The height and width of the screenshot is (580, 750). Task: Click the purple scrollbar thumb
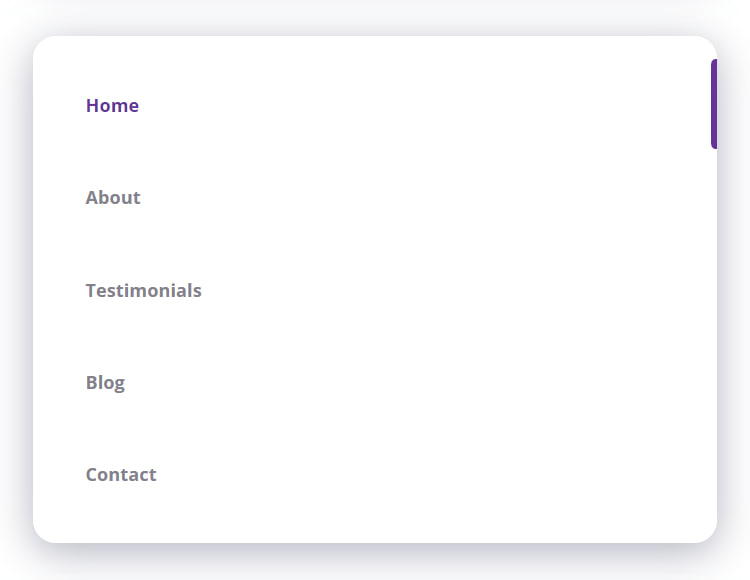[x=714, y=104]
